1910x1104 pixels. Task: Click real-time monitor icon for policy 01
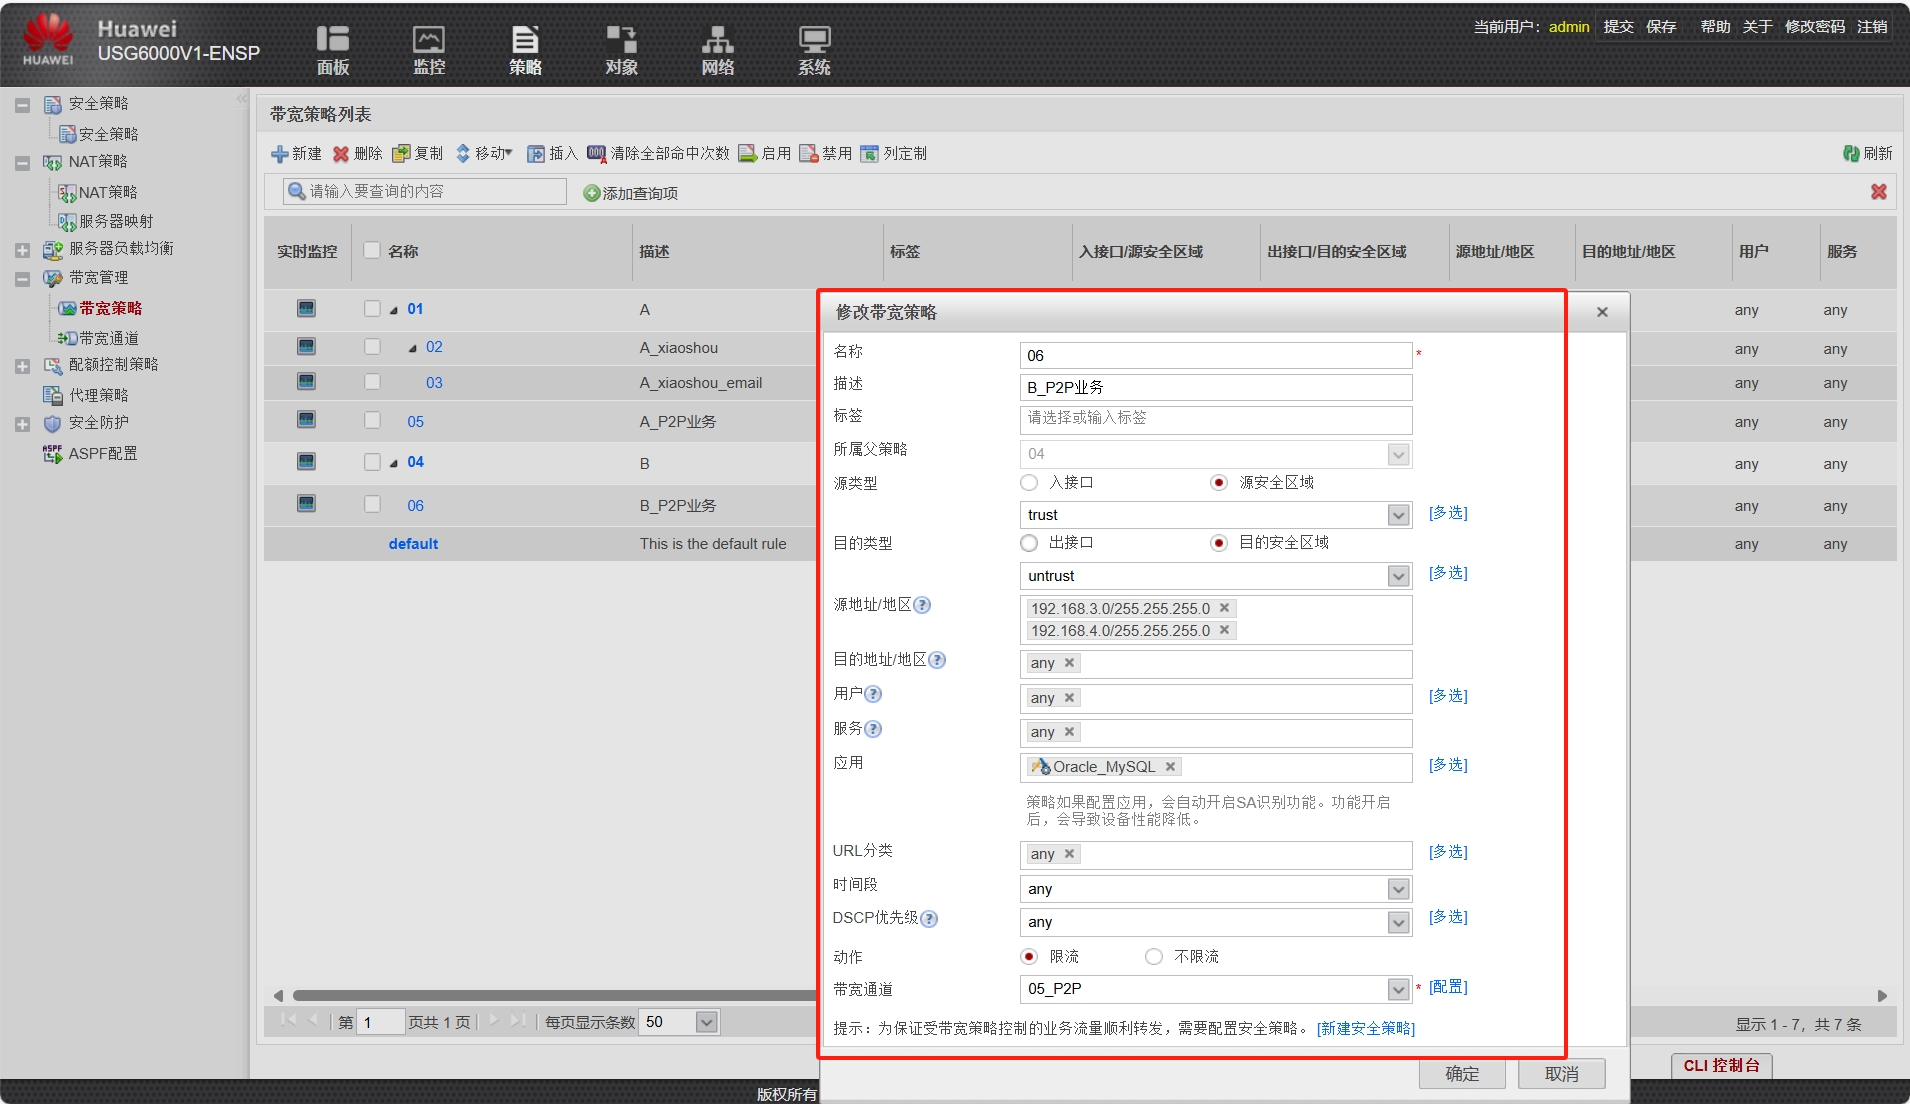[x=306, y=309]
